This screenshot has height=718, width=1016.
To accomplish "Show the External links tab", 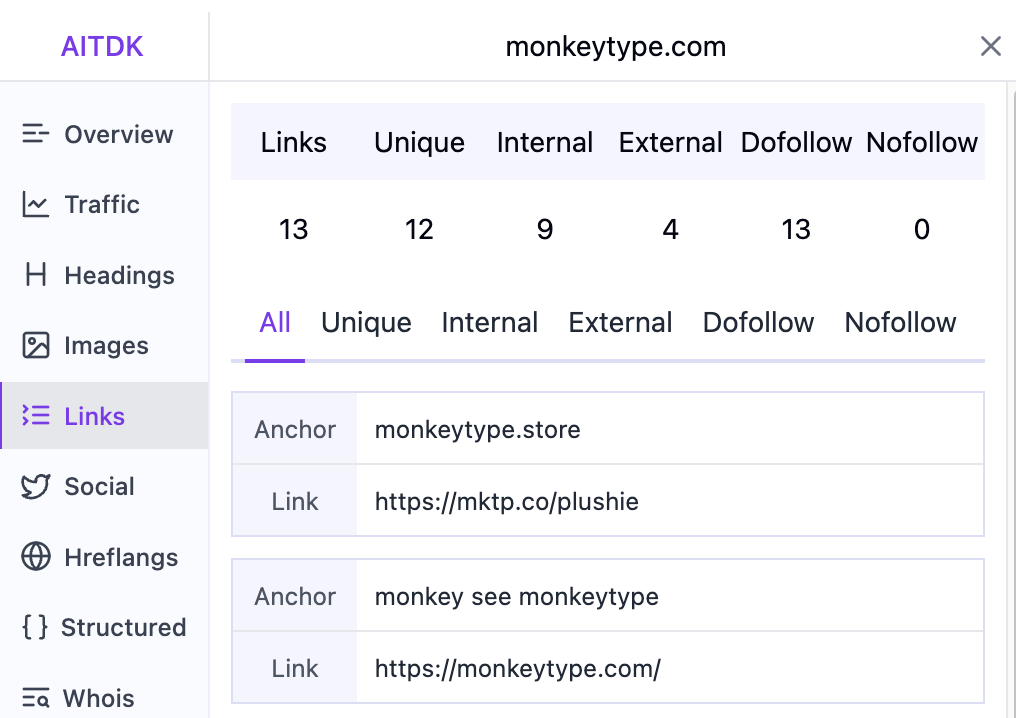I will point(620,322).
